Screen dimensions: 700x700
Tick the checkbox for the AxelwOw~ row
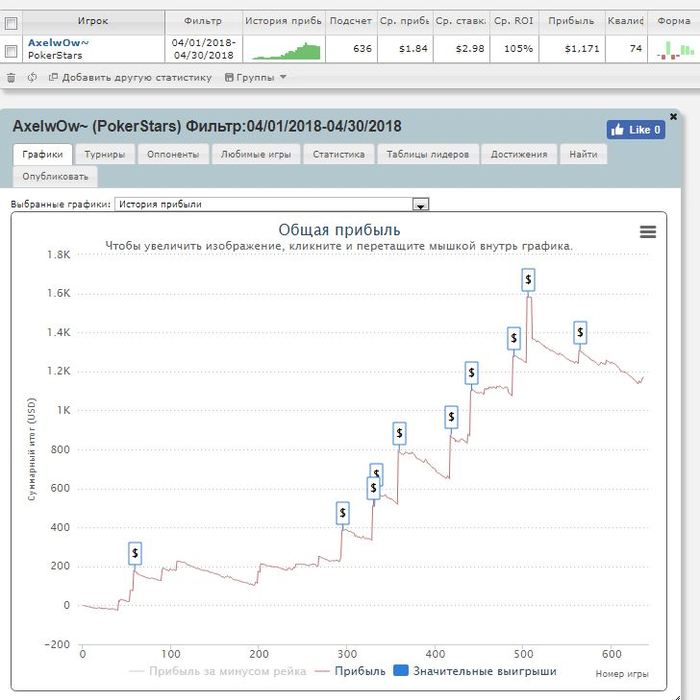pyautogui.click(x=11, y=50)
